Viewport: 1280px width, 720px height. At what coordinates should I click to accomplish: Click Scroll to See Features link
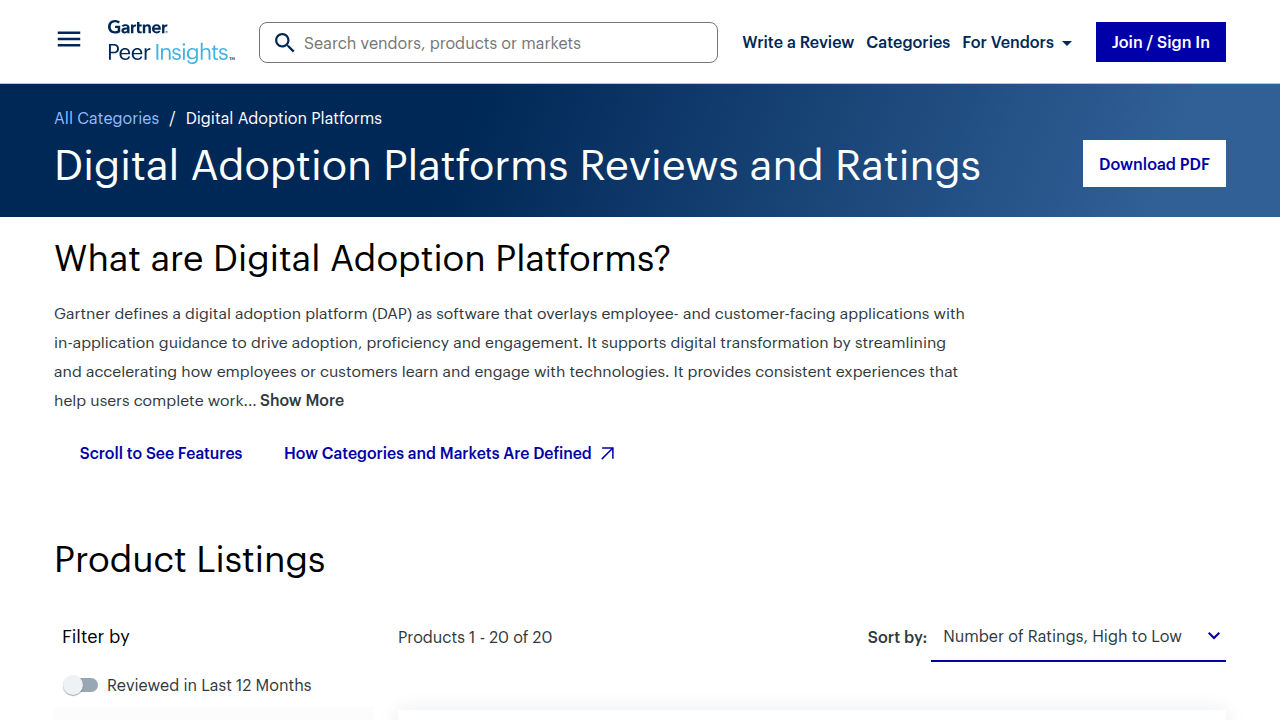[x=161, y=453]
